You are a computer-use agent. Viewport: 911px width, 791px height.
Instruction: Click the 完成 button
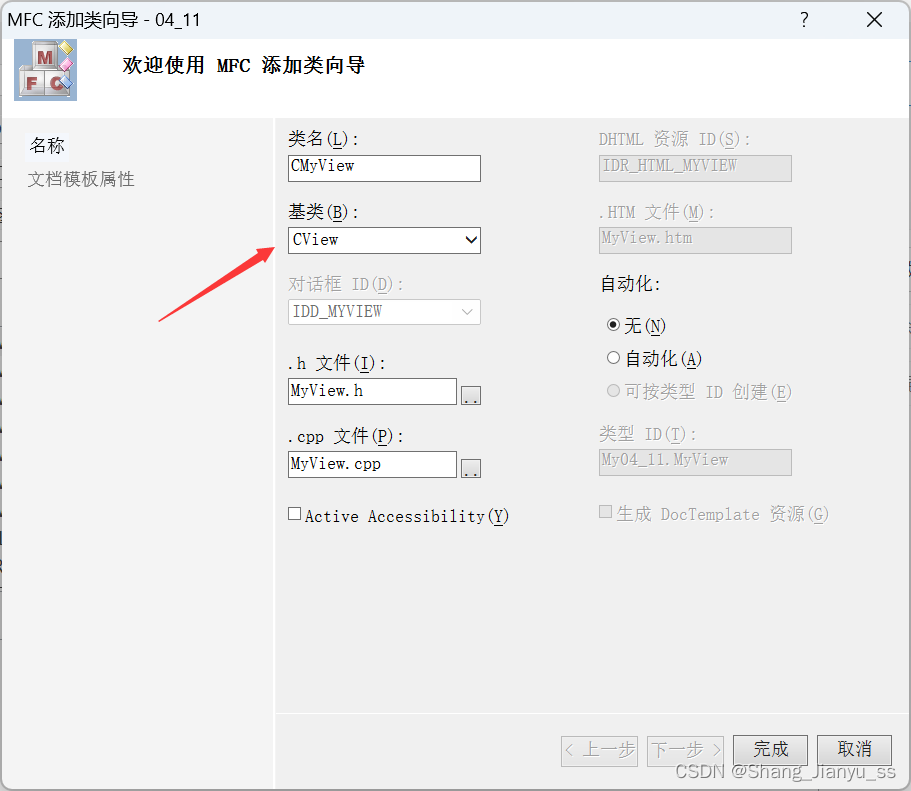pyautogui.click(x=770, y=749)
